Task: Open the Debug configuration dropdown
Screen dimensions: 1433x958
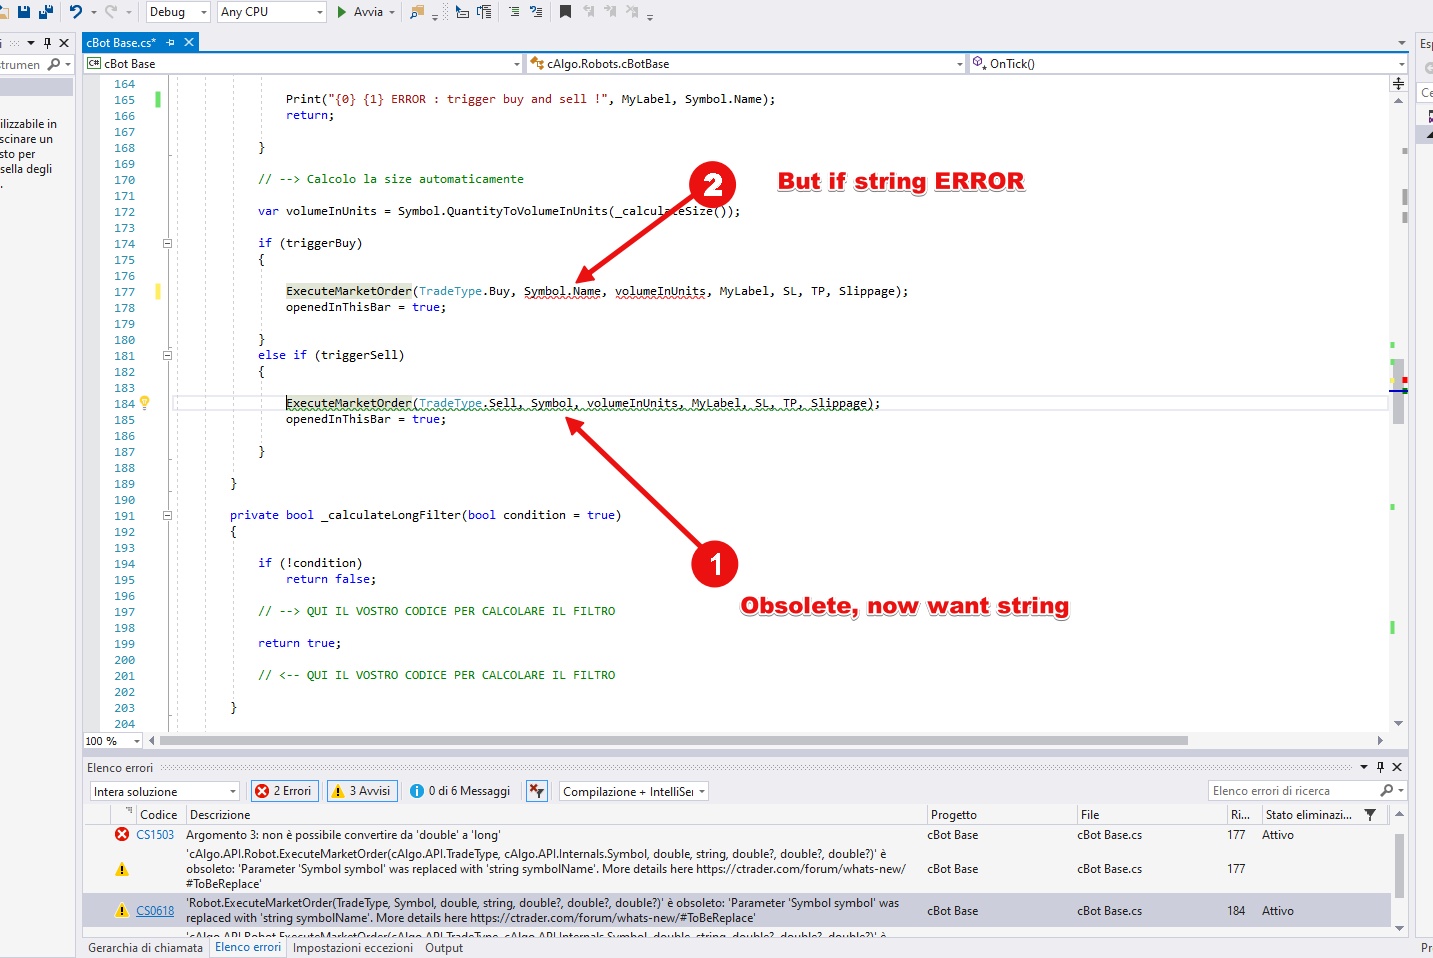Action: tap(178, 12)
